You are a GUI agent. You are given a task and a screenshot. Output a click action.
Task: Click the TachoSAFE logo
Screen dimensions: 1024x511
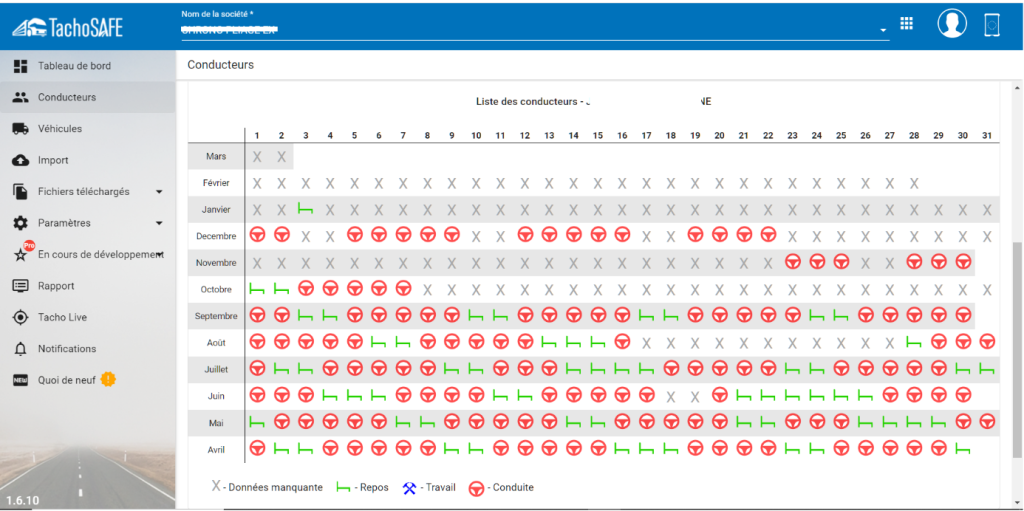coord(67,27)
